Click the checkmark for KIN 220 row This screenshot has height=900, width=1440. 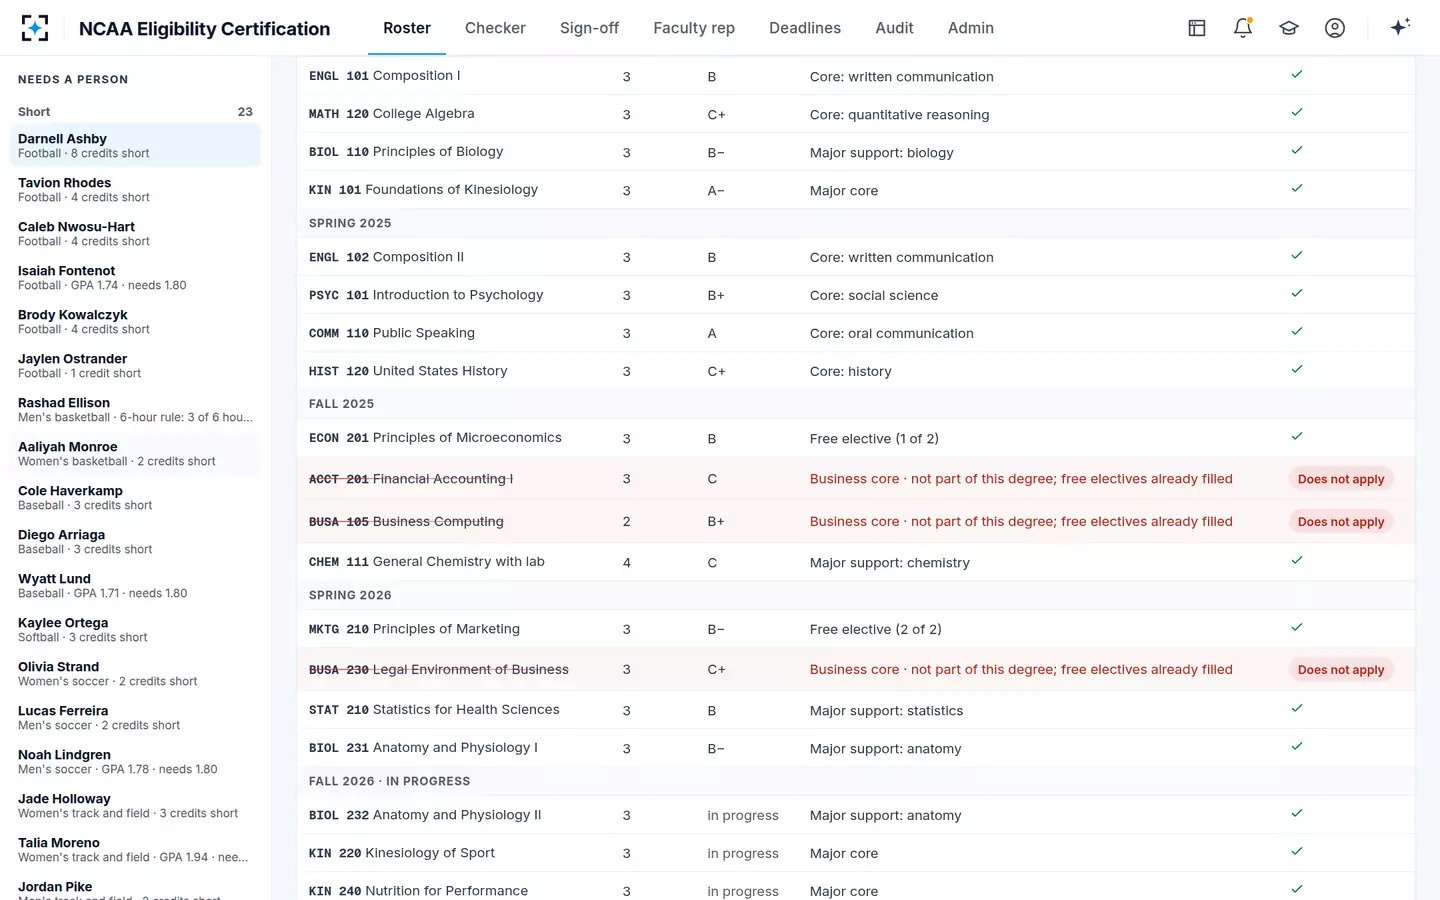pyautogui.click(x=1297, y=851)
